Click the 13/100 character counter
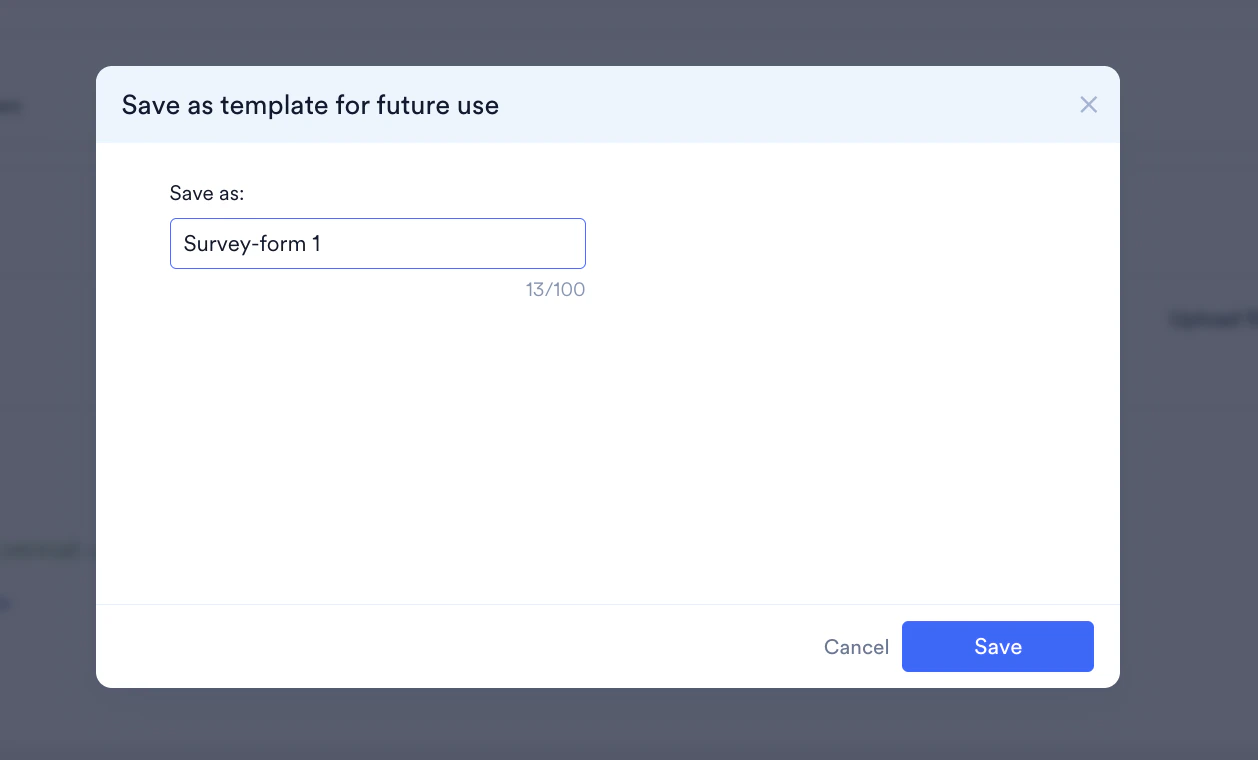This screenshot has height=760, width=1258. point(555,289)
